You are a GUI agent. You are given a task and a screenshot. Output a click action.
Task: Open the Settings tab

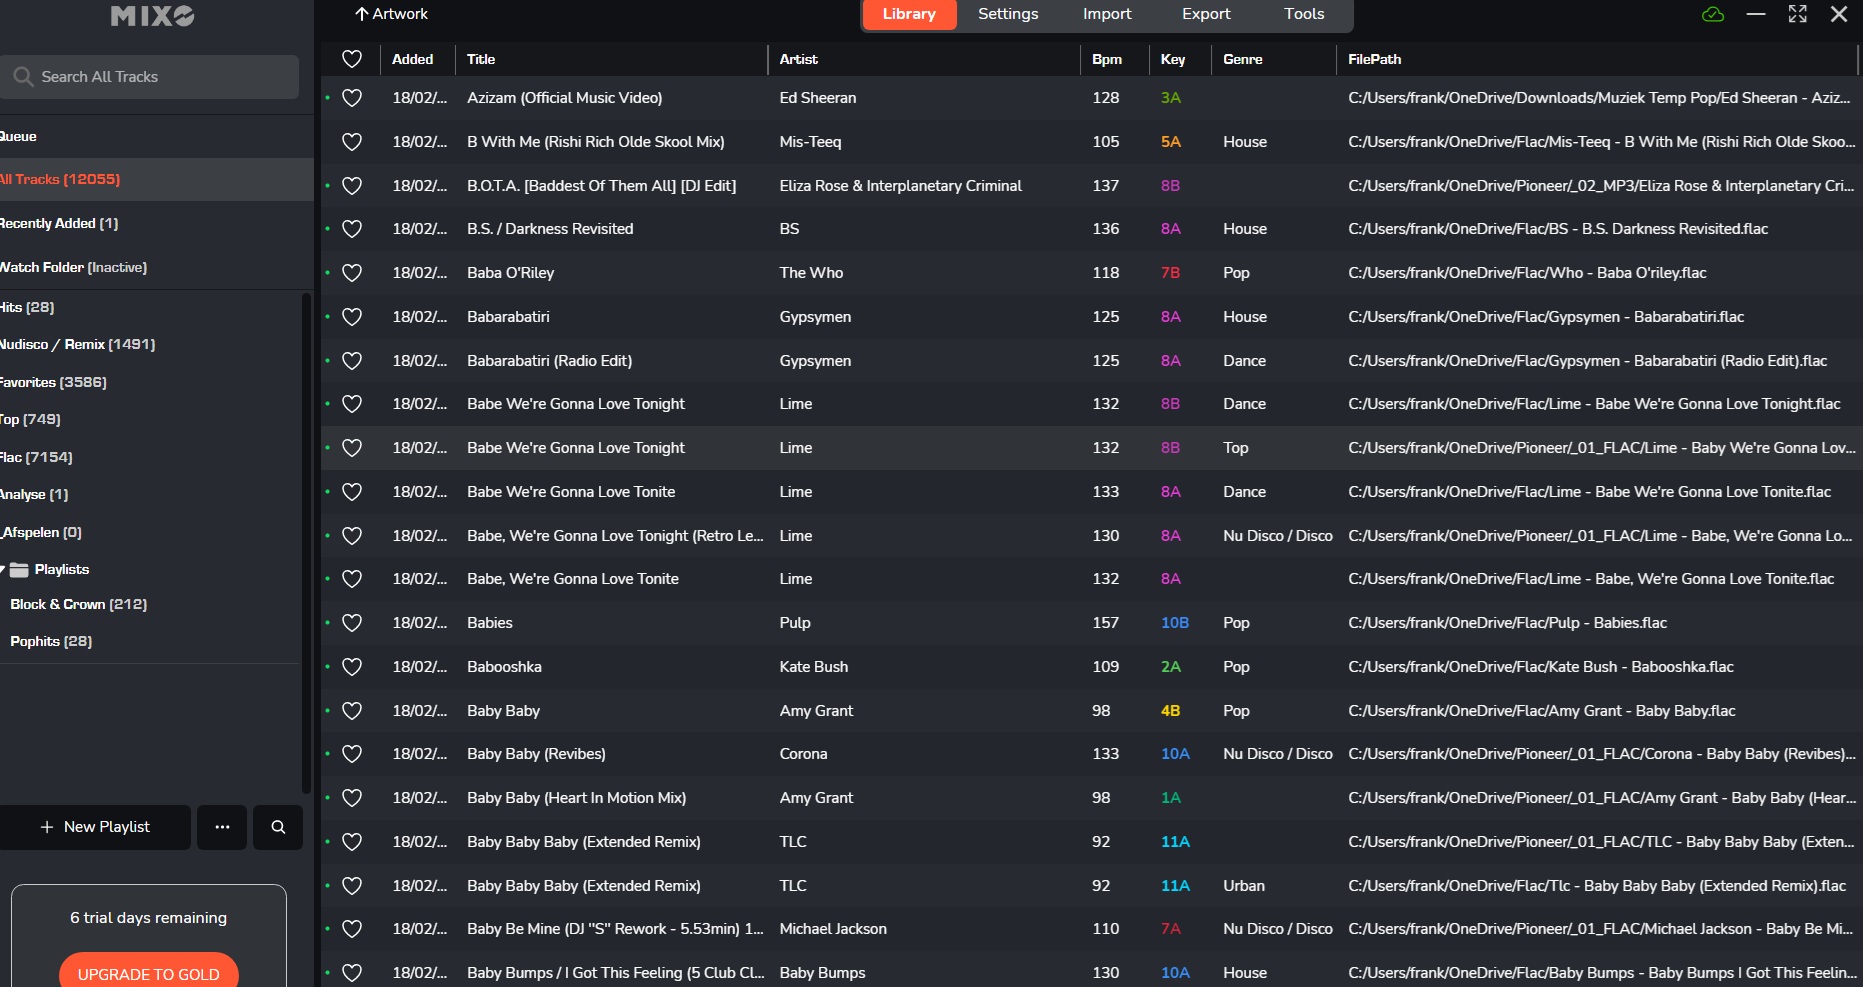point(1008,14)
